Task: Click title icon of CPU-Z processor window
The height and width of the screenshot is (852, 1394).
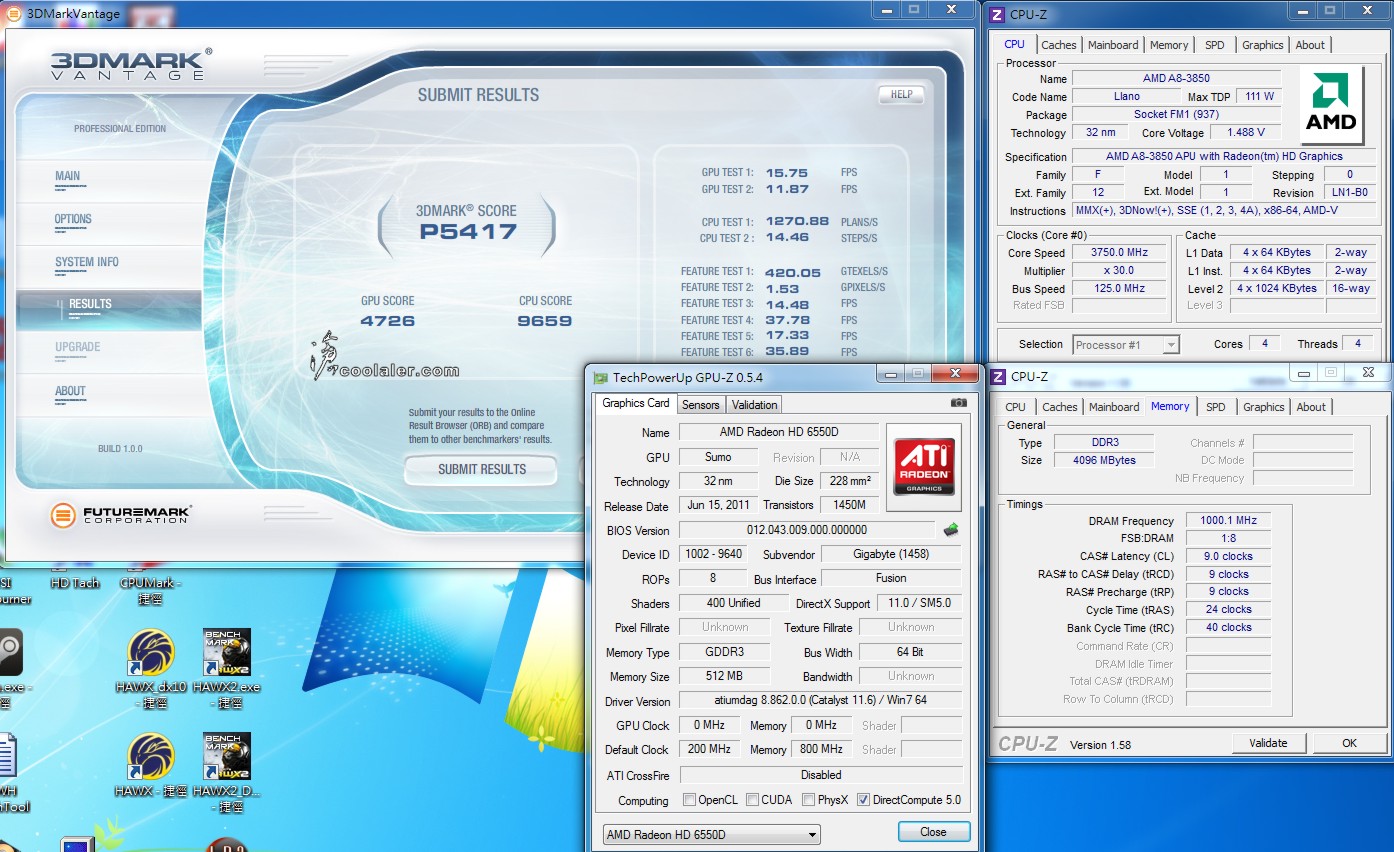Action: (998, 14)
